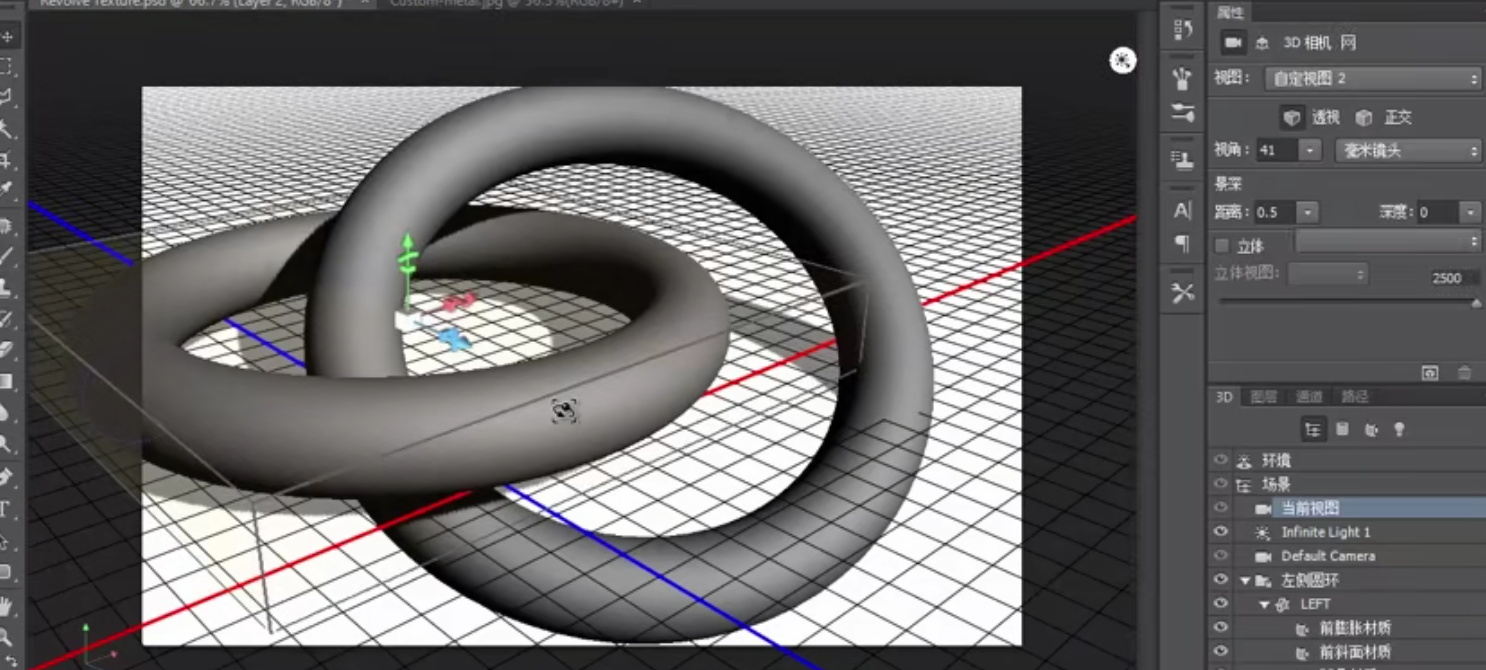Filter 3D panel by whole scene

pos(1313,430)
